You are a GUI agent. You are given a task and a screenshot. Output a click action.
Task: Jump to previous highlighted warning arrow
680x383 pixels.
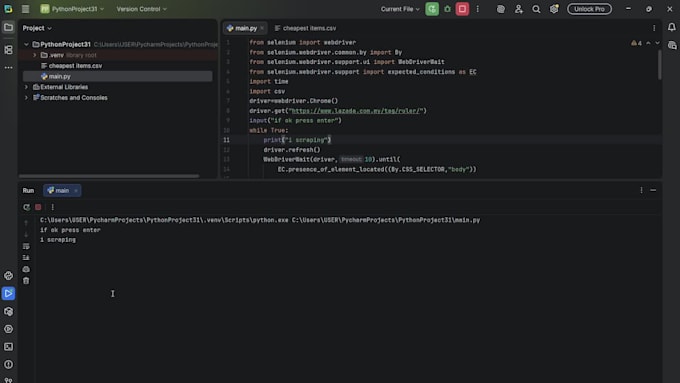click(648, 43)
